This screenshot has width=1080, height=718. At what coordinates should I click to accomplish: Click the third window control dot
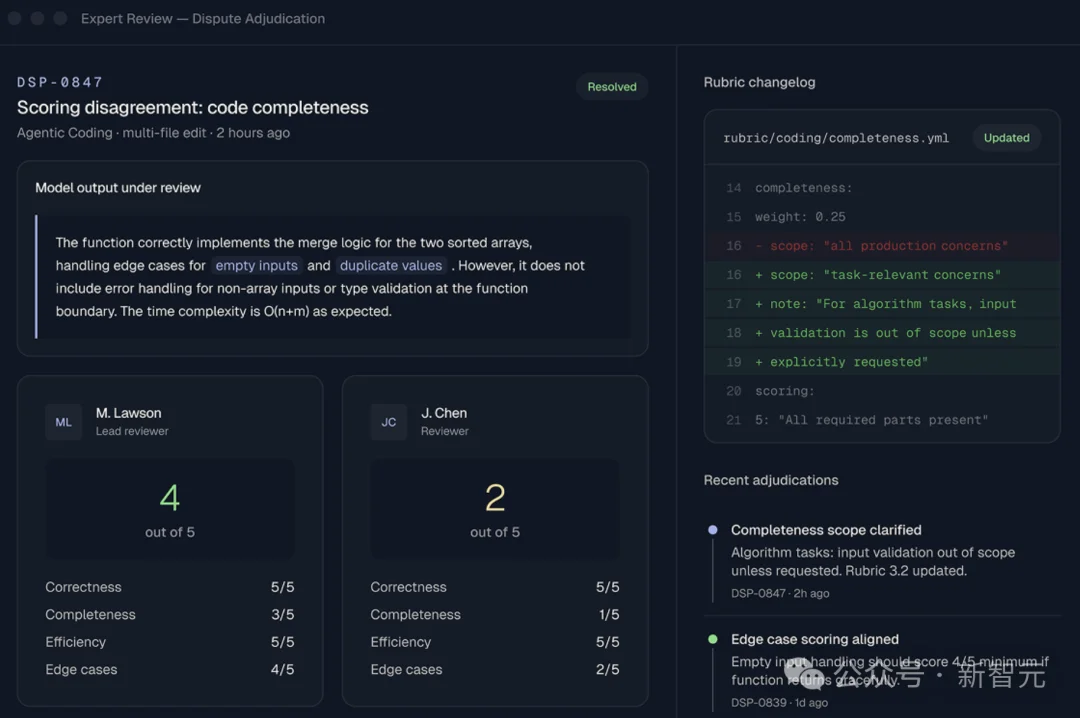(60, 19)
